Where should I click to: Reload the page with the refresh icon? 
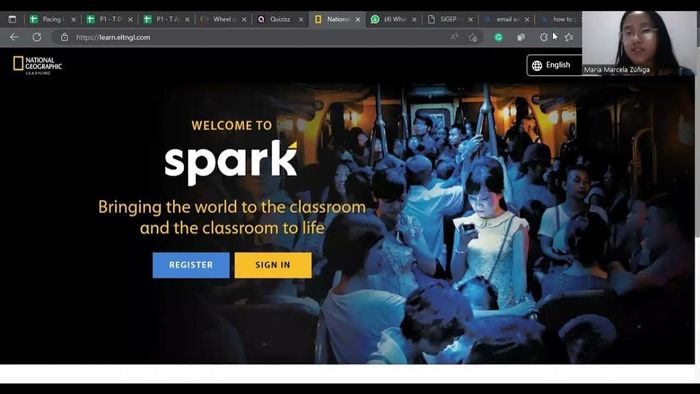(x=37, y=37)
